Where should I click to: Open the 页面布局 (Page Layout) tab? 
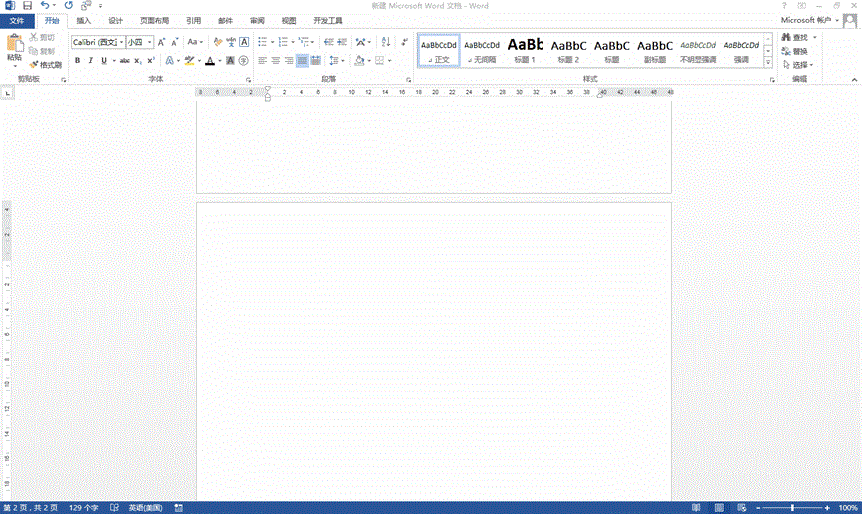pos(154,20)
